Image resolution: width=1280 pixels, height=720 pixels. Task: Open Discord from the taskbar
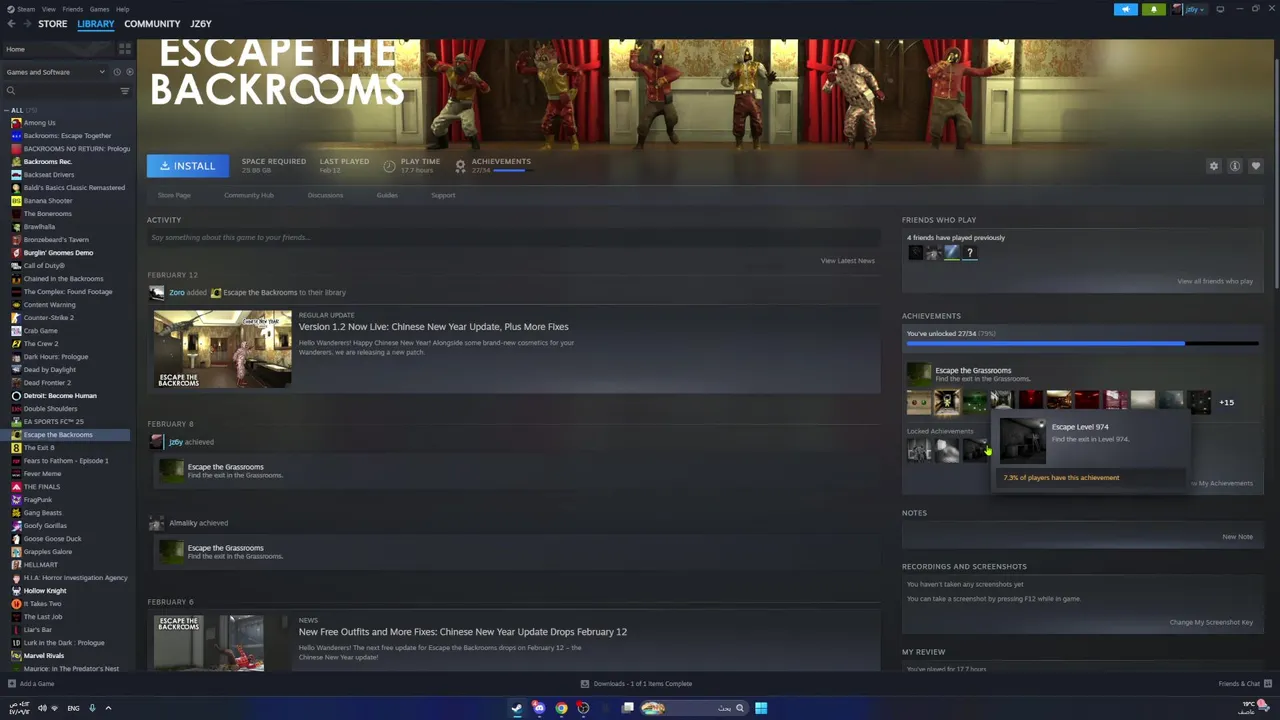pos(539,708)
